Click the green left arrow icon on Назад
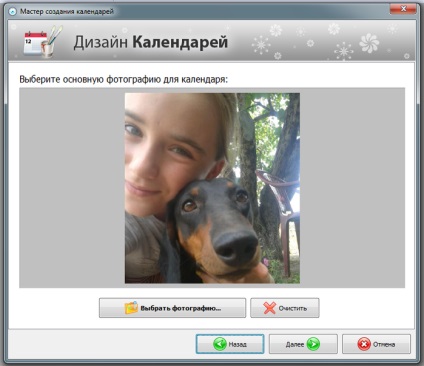Screen dimensions: 424x366 point(220,344)
